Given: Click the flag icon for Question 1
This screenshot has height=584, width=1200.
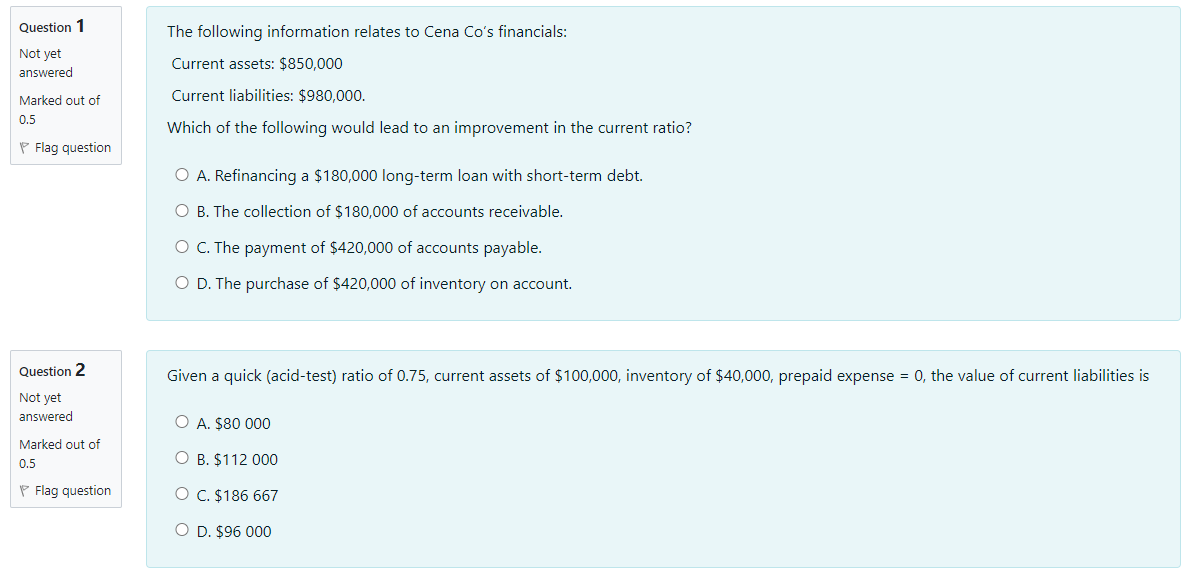Looking at the screenshot, I should click(x=23, y=147).
